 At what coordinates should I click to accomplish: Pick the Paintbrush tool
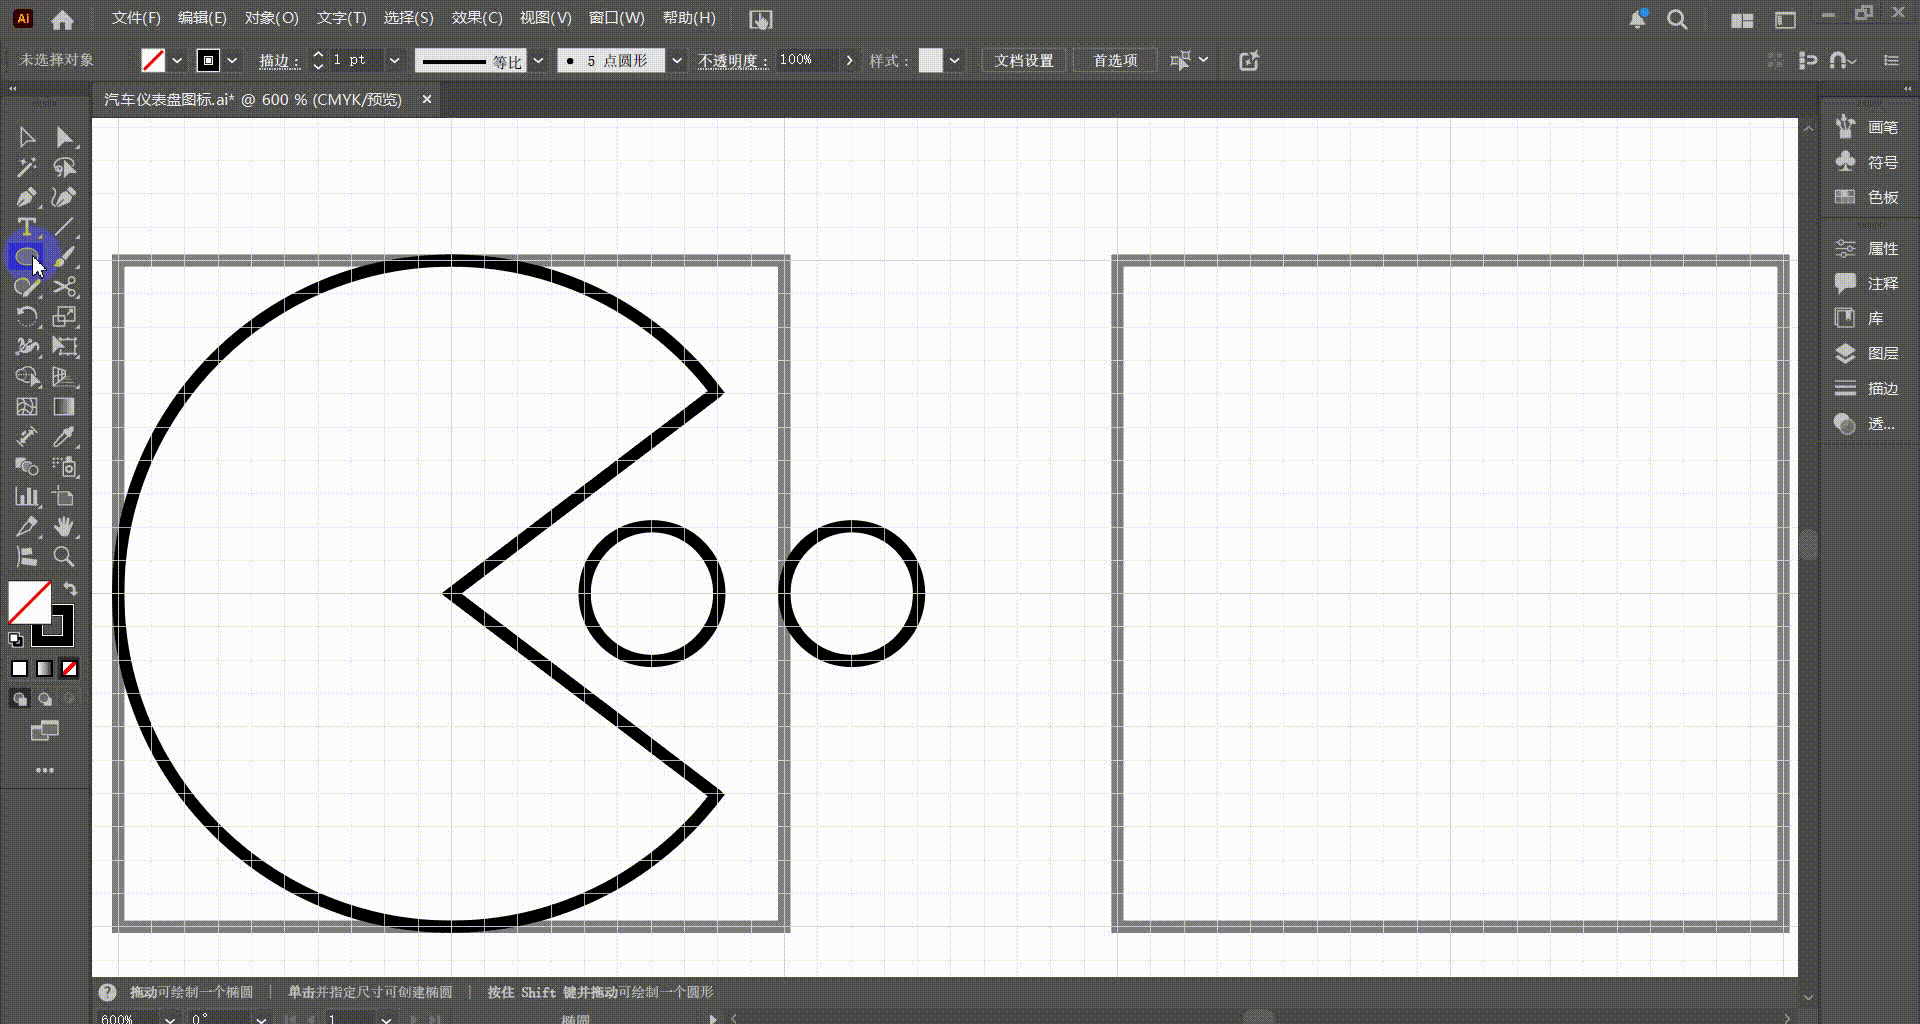tap(65, 257)
